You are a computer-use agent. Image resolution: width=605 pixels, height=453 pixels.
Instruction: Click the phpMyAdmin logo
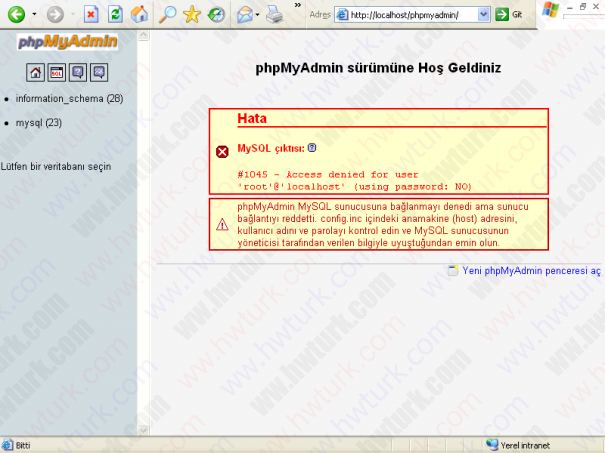[x=67, y=42]
